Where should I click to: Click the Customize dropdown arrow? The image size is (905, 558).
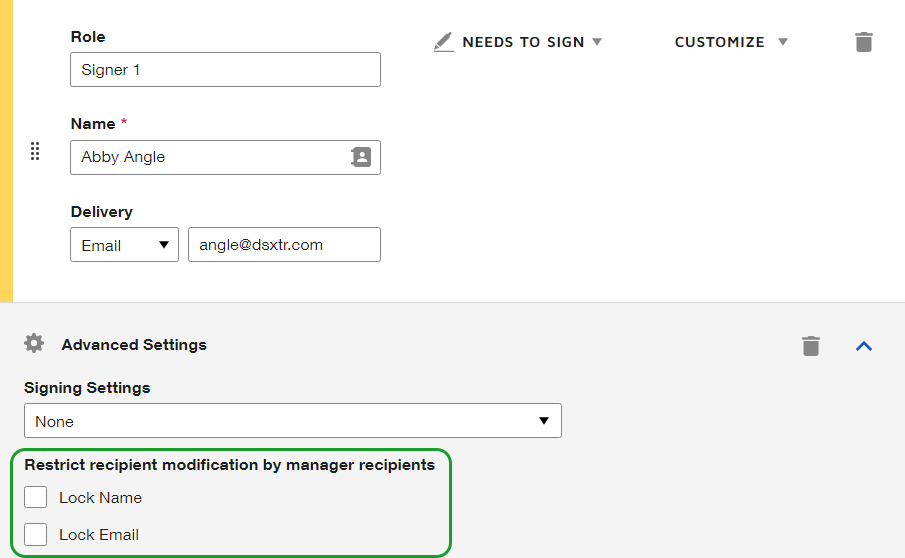[783, 42]
